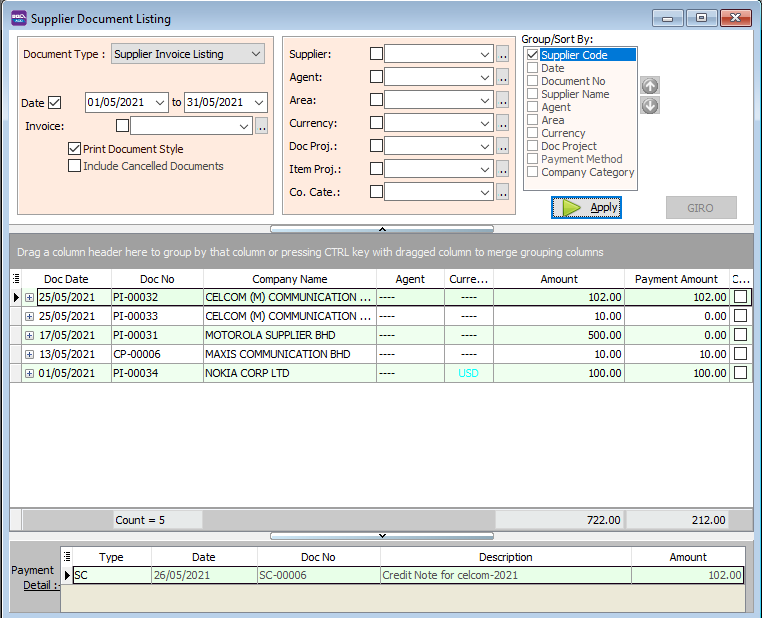The image size is (762, 618).
Task: Expand row PI-00032 plus icon
Action: 29,297
